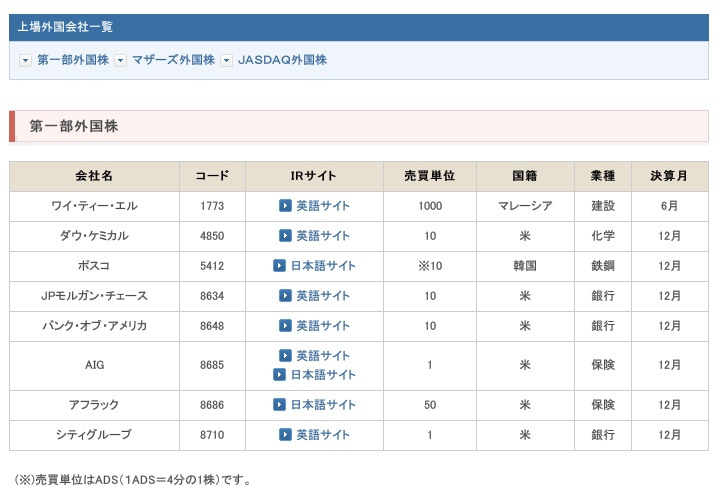Click play icon in アフラック row
This screenshot has height=498, width=722.
(x=279, y=405)
